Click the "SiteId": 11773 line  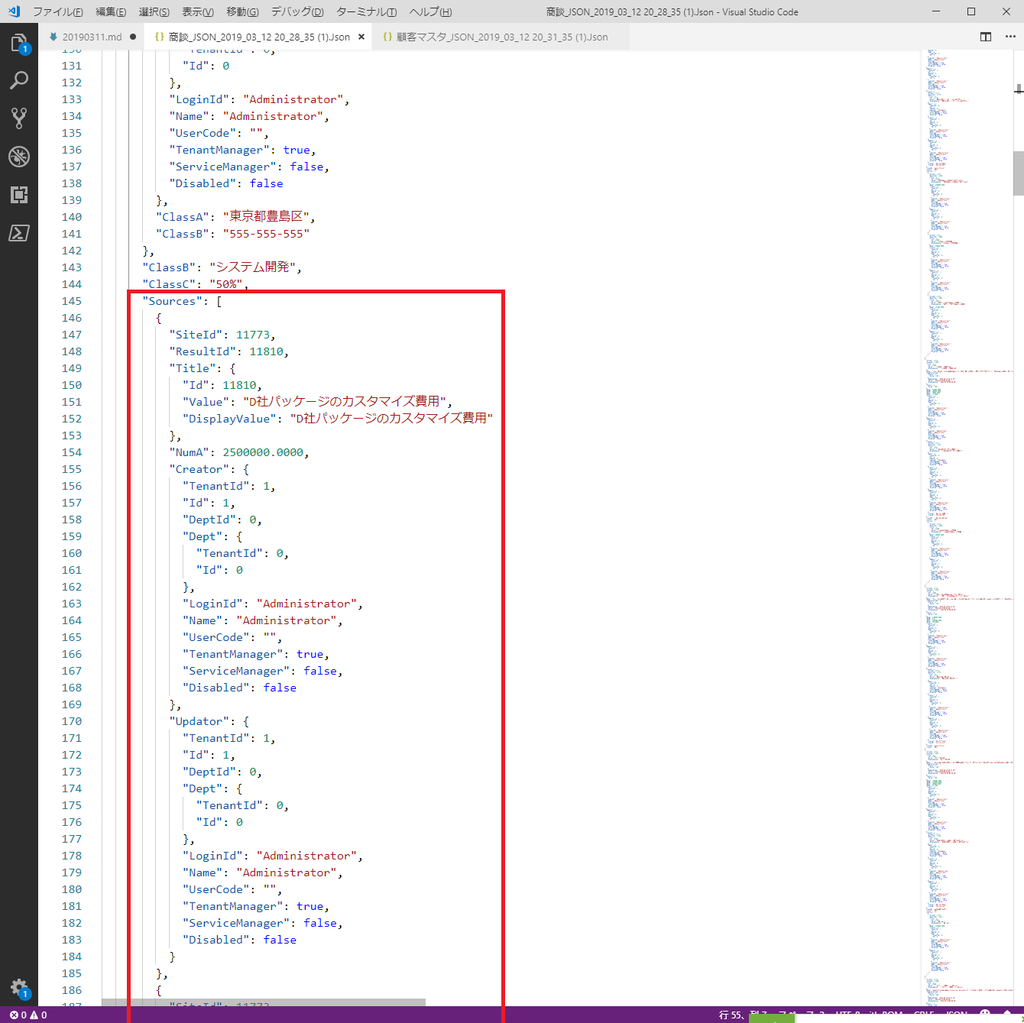click(222, 334)
